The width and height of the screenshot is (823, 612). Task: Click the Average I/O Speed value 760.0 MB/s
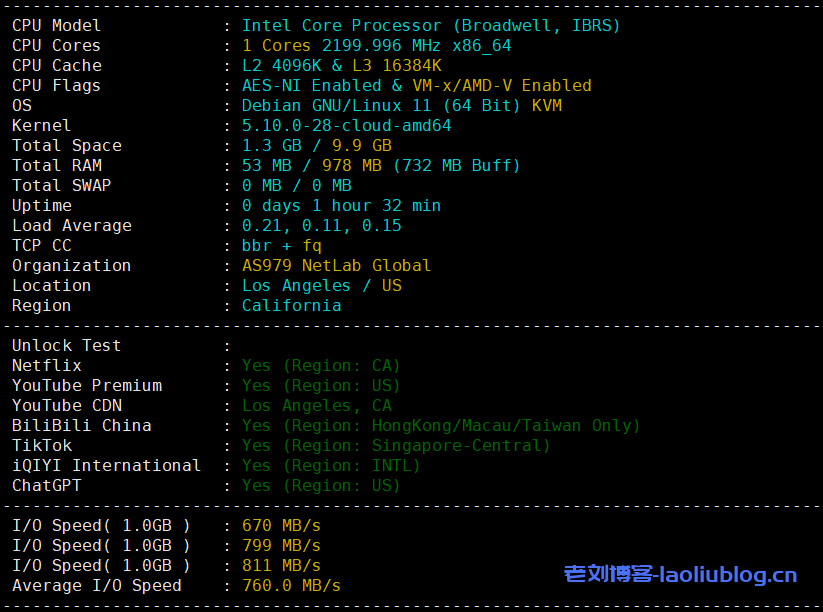(x=291, y=586)
